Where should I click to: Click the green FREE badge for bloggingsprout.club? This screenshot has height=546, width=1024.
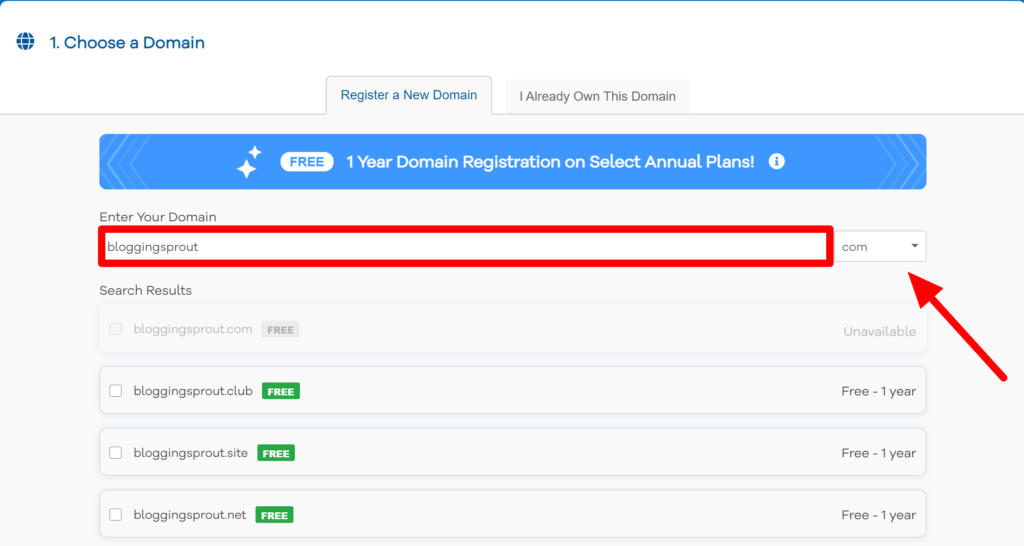coord(281,391)
